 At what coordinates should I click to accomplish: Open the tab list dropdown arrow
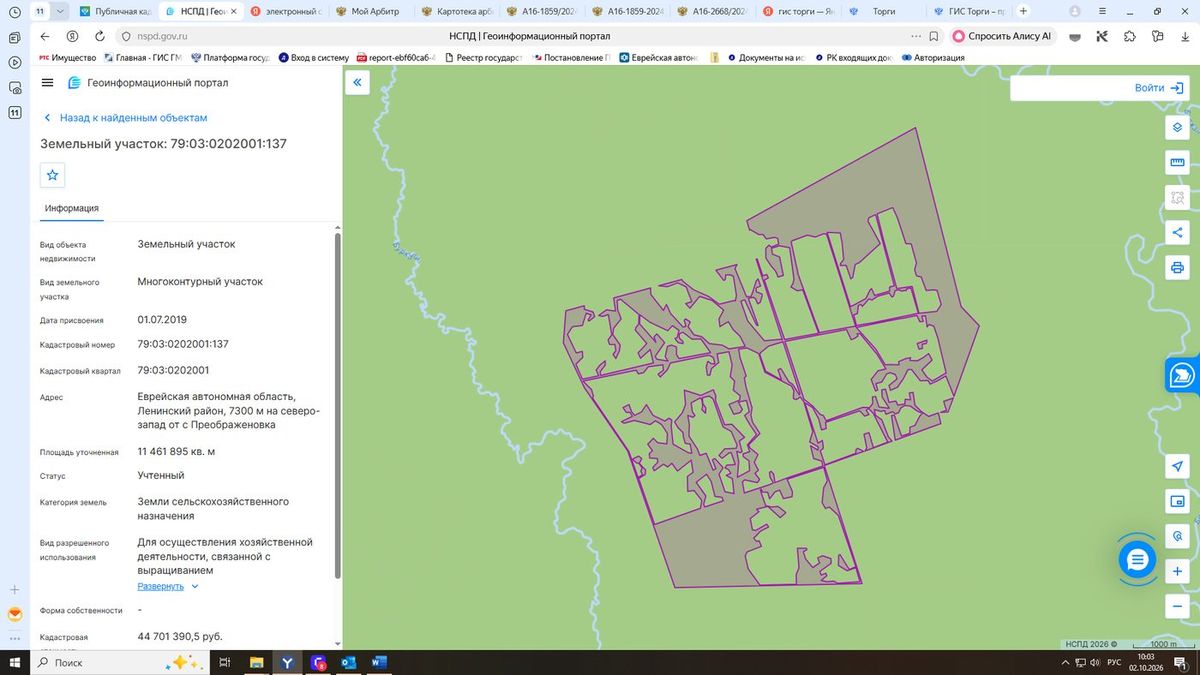point(60,11)
